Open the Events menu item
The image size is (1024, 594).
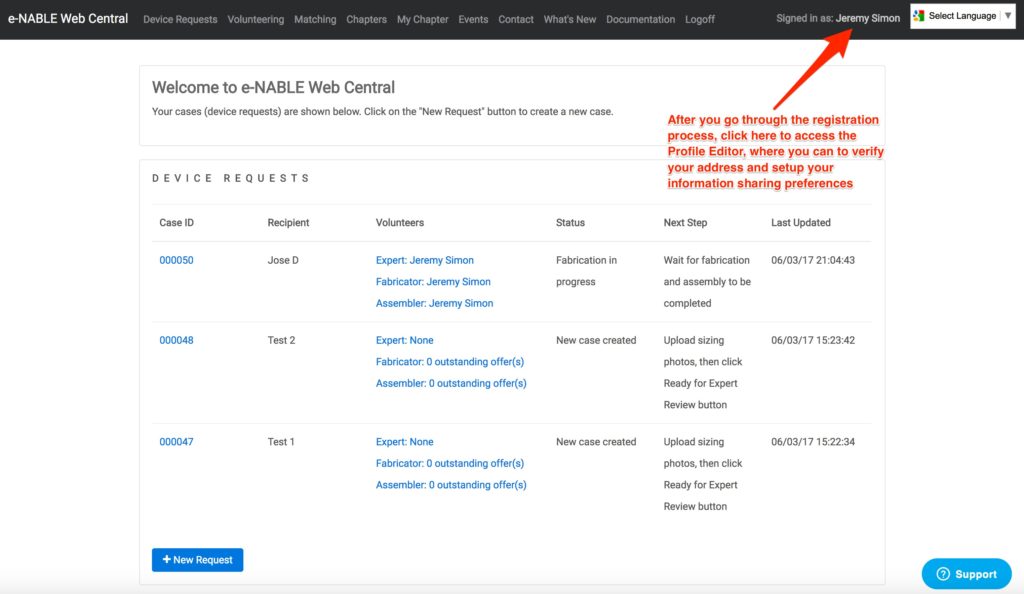point(473,20)
